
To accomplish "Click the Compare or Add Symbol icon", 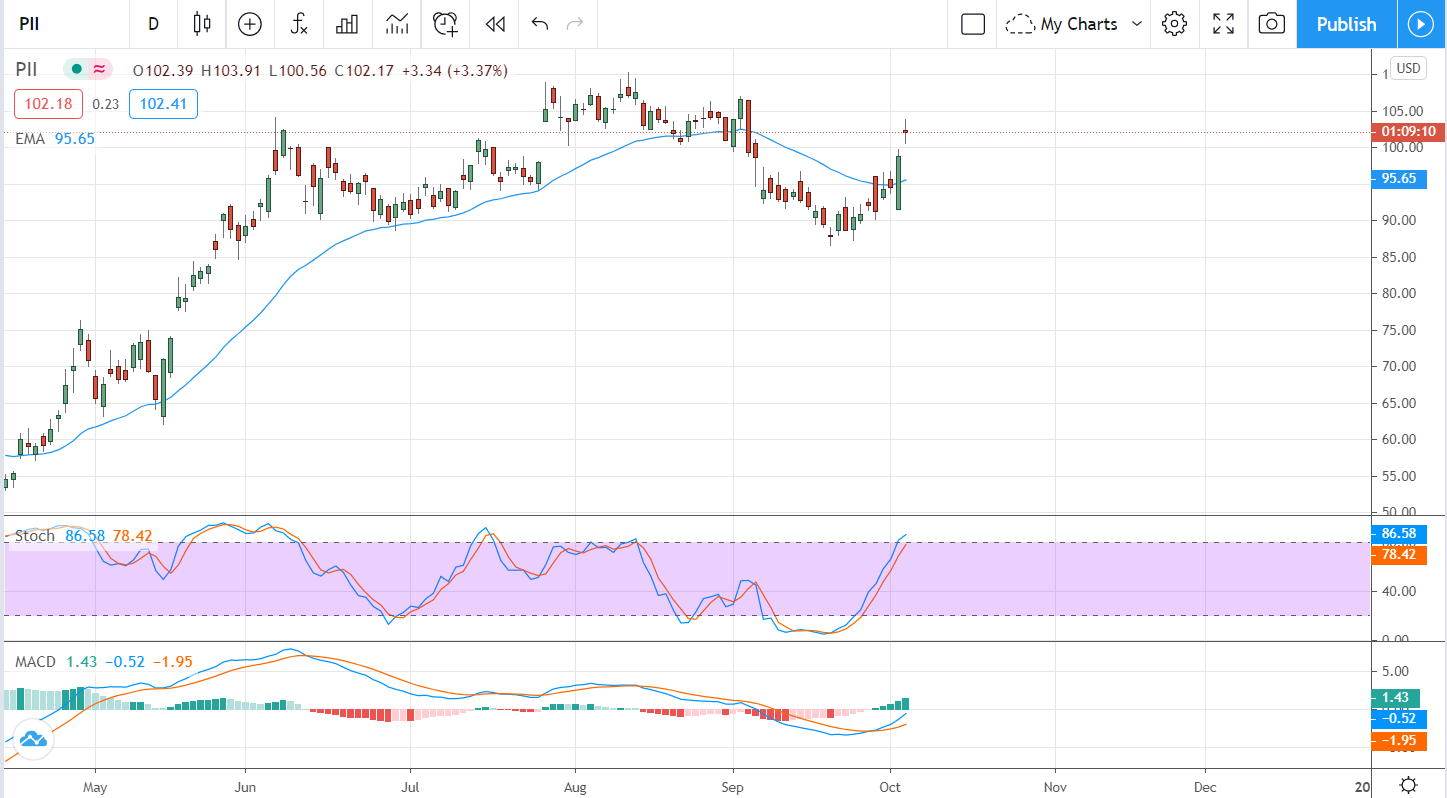I will pyautogui.click(x=250, y=24).
